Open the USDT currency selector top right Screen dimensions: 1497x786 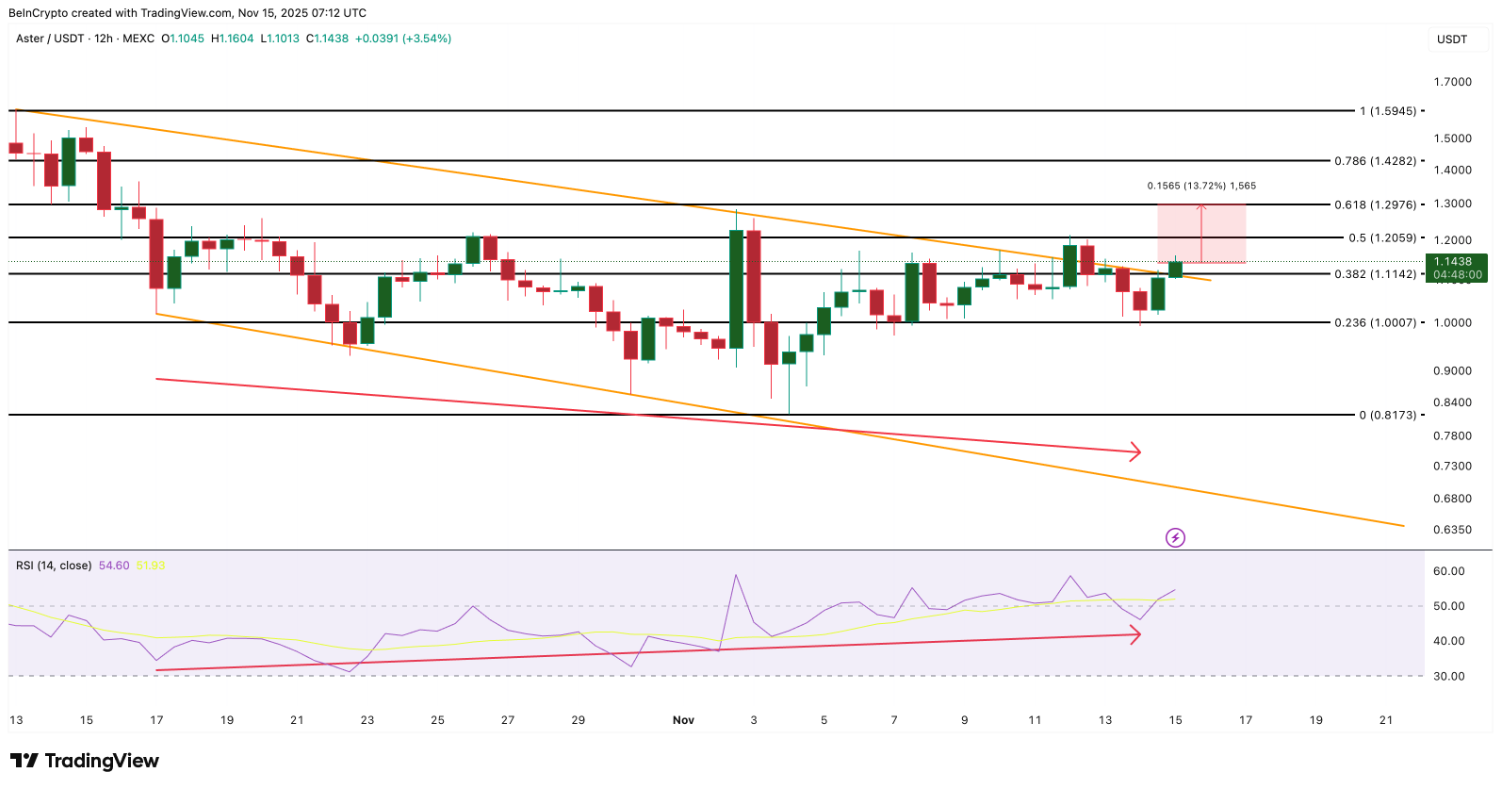pos(1450,39)
